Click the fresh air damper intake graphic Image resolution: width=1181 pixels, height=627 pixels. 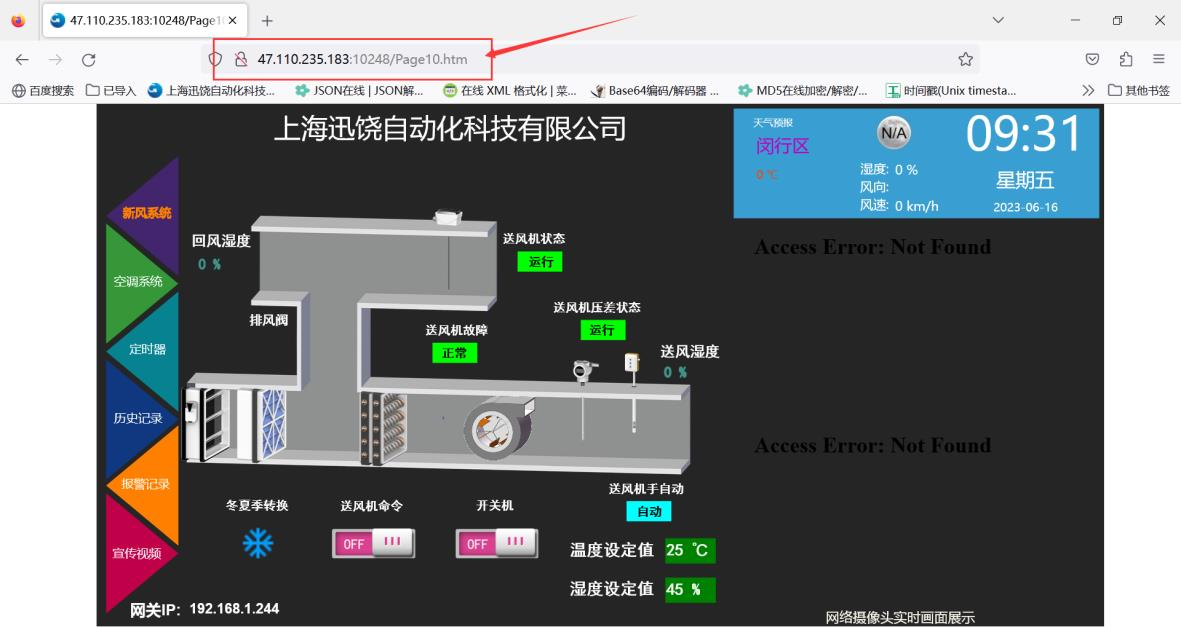(x=207, y=424)
